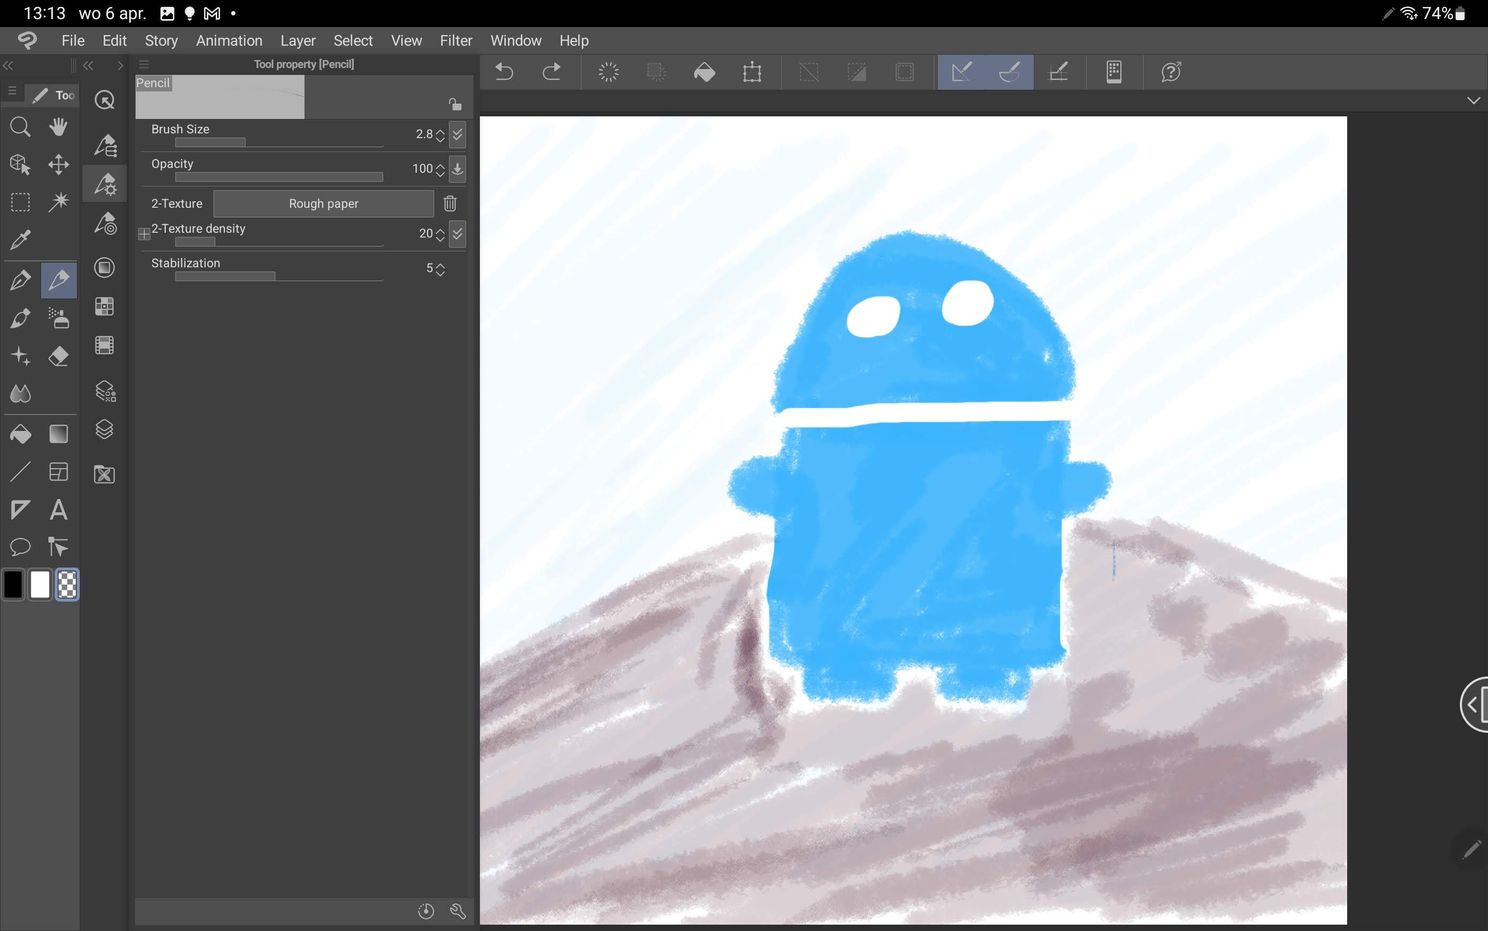Select the Fill bucket tool

pyautogui.click(x=20, y=434)
